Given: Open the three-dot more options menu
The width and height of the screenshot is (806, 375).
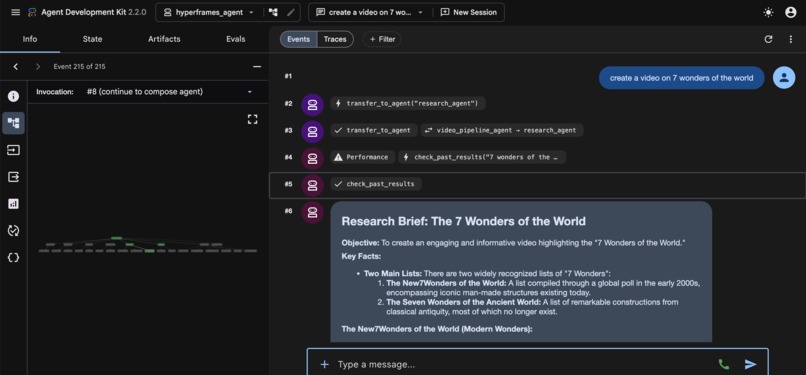Looking at the screenshot, I should 791,39.
